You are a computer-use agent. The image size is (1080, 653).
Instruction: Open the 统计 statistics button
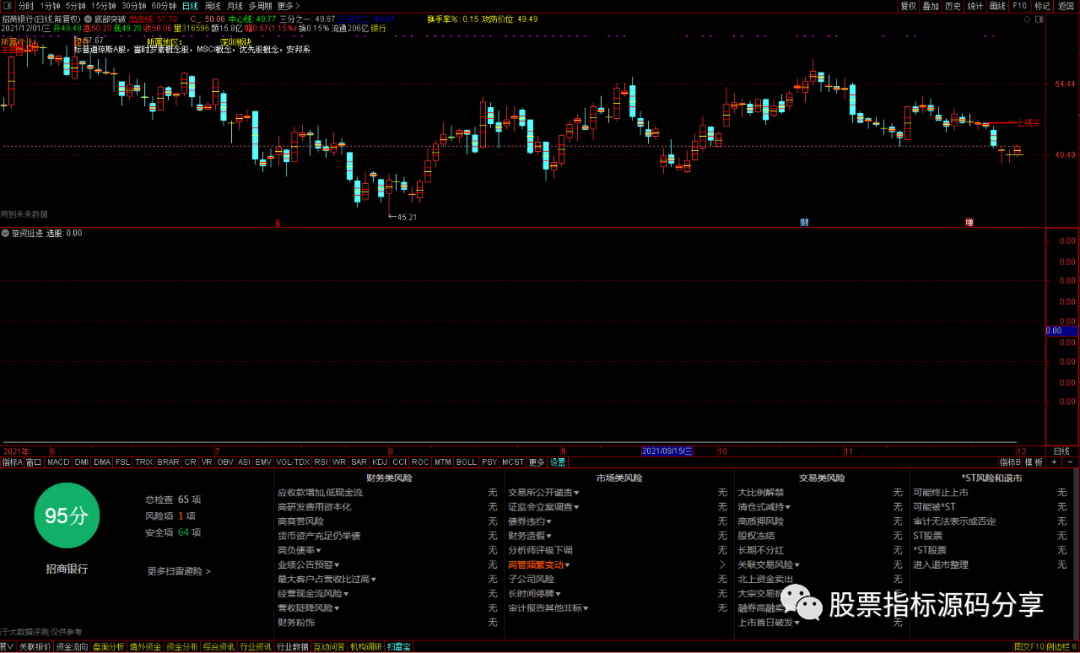[975, 6]
